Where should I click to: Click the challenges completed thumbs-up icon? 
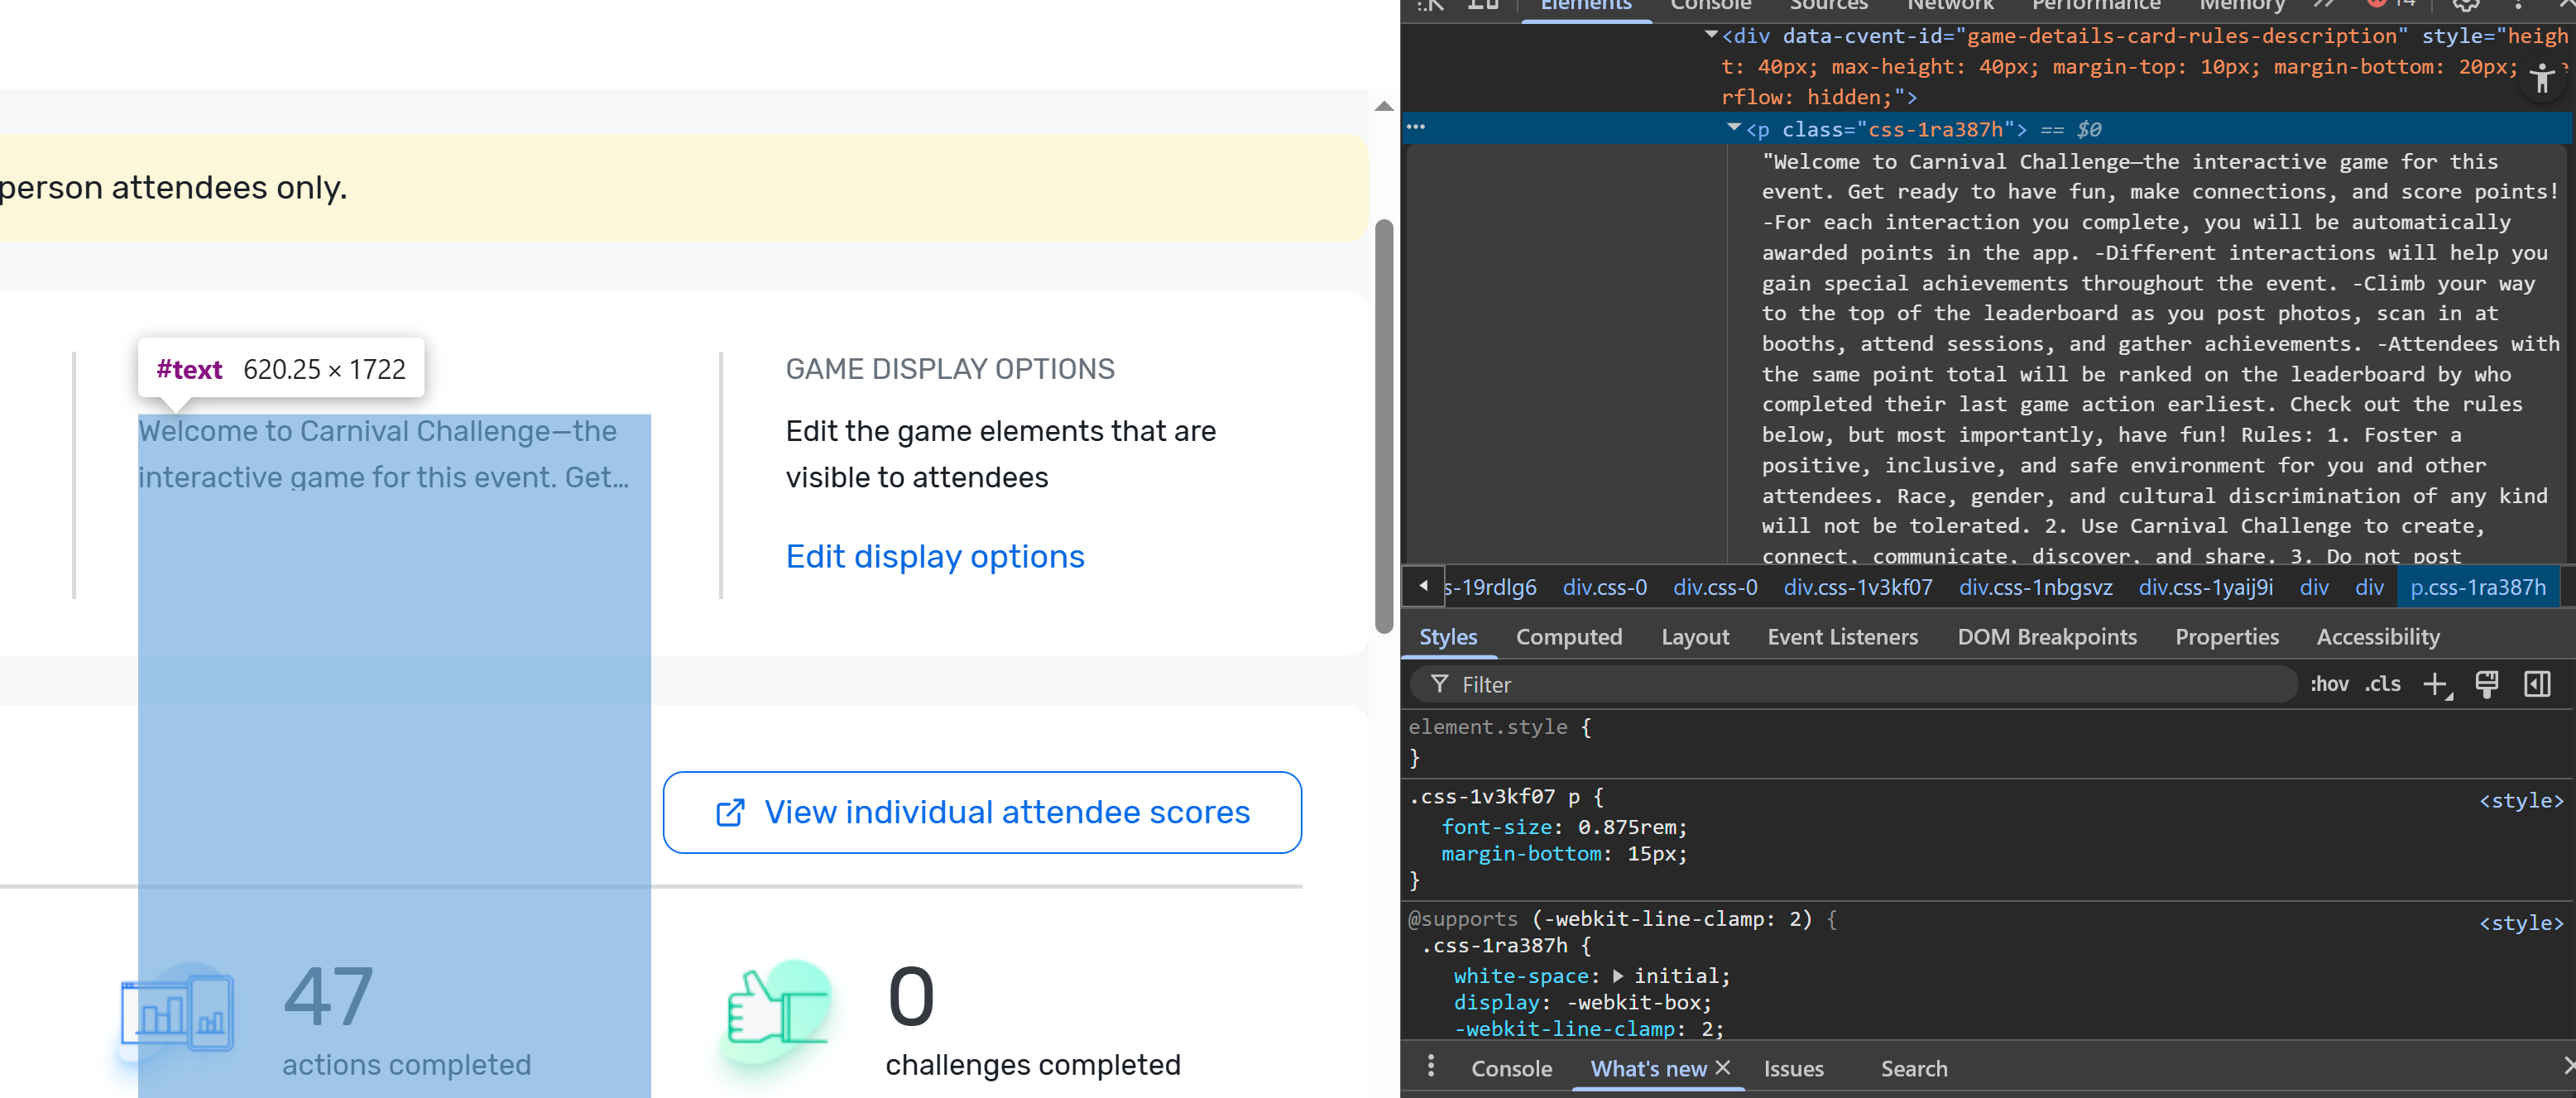[779, 1012]
